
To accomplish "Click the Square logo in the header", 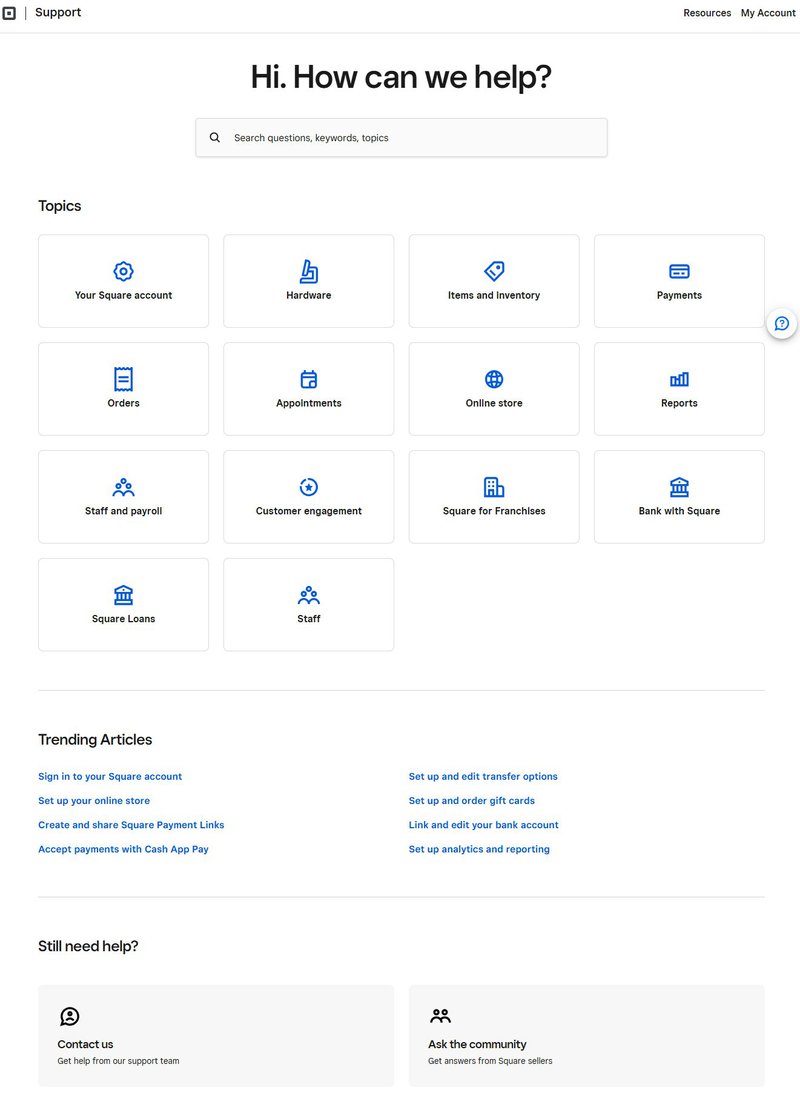I will tap(11, 12).
